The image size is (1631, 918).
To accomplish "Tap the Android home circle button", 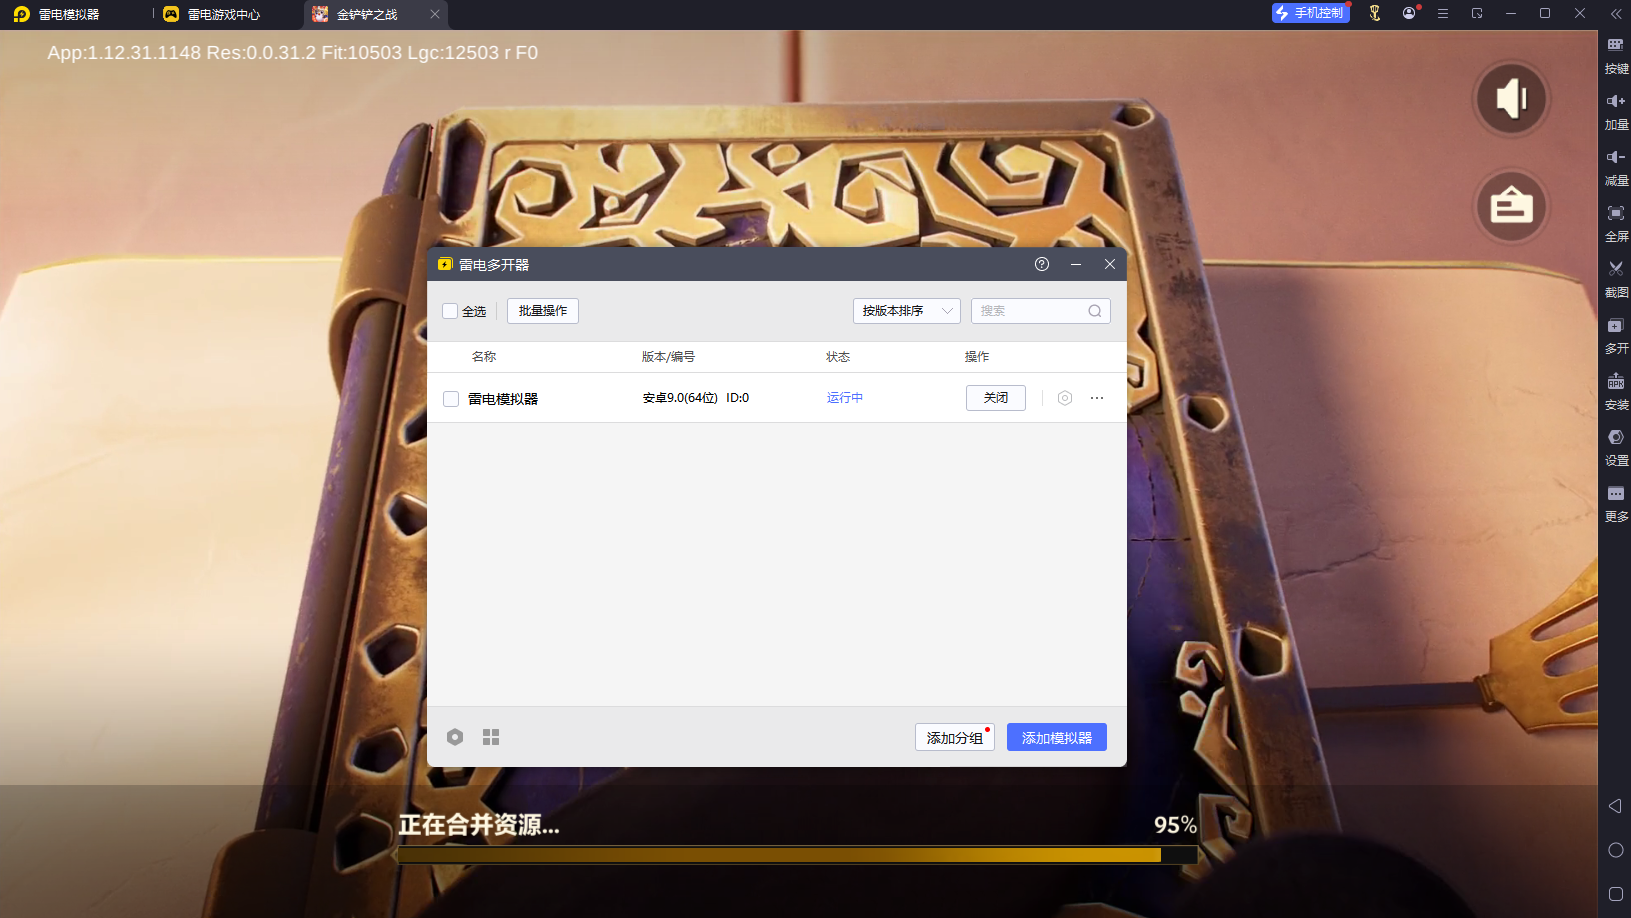I will pyautogui.click(x=1615, y=850).
